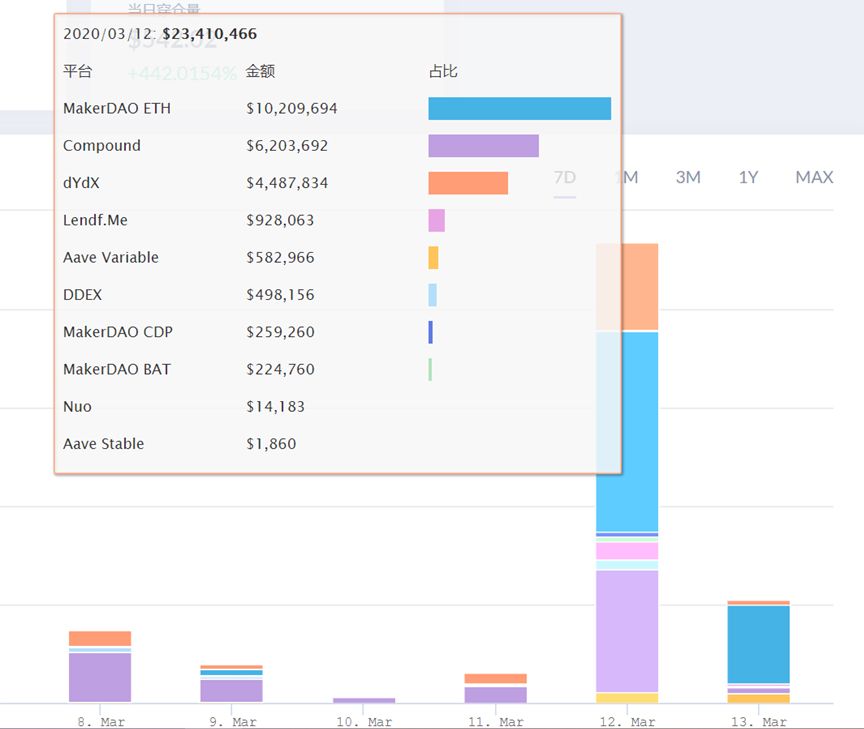Choose the MAX time range tab

coord(814,177)
